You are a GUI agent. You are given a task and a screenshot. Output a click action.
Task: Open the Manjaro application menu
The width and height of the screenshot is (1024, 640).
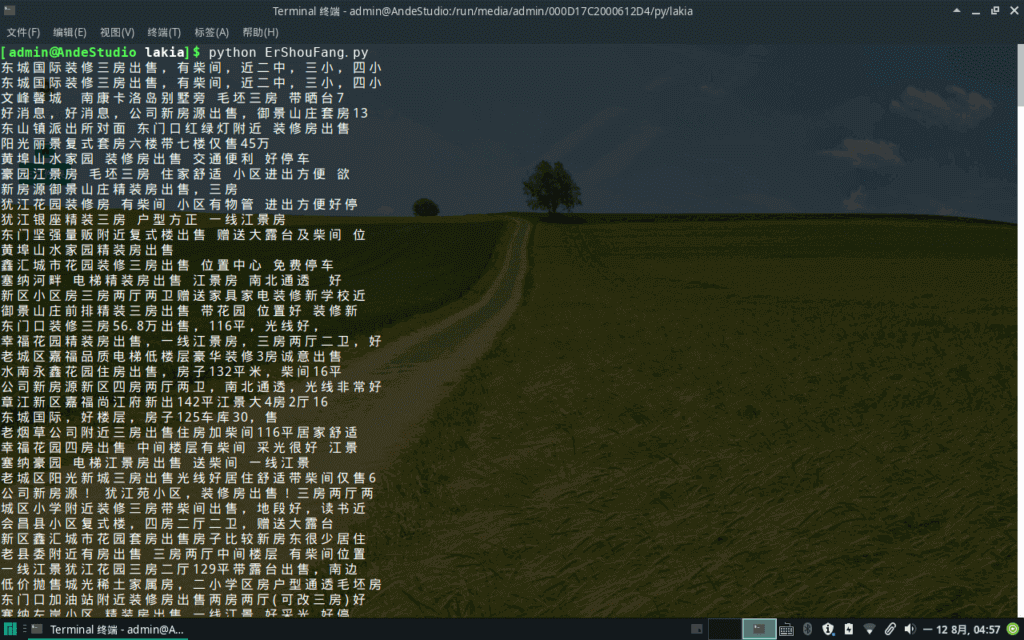pos(10,629)
